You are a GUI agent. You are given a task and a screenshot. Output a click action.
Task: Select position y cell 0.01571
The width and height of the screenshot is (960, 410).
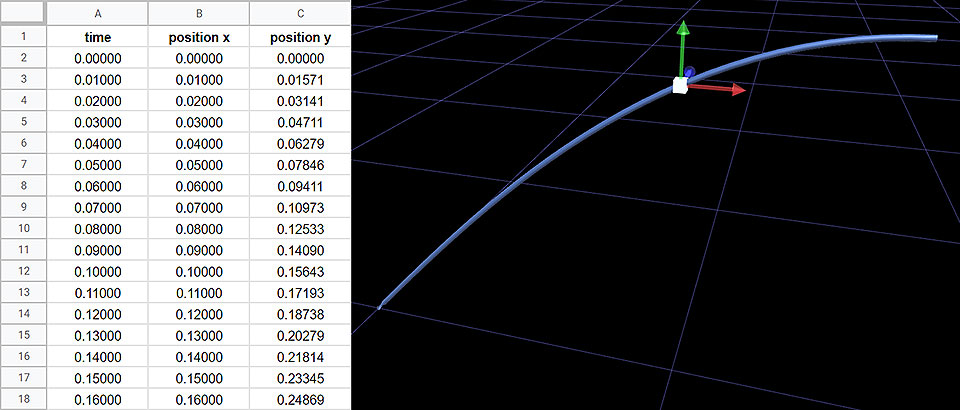(300, 80)
